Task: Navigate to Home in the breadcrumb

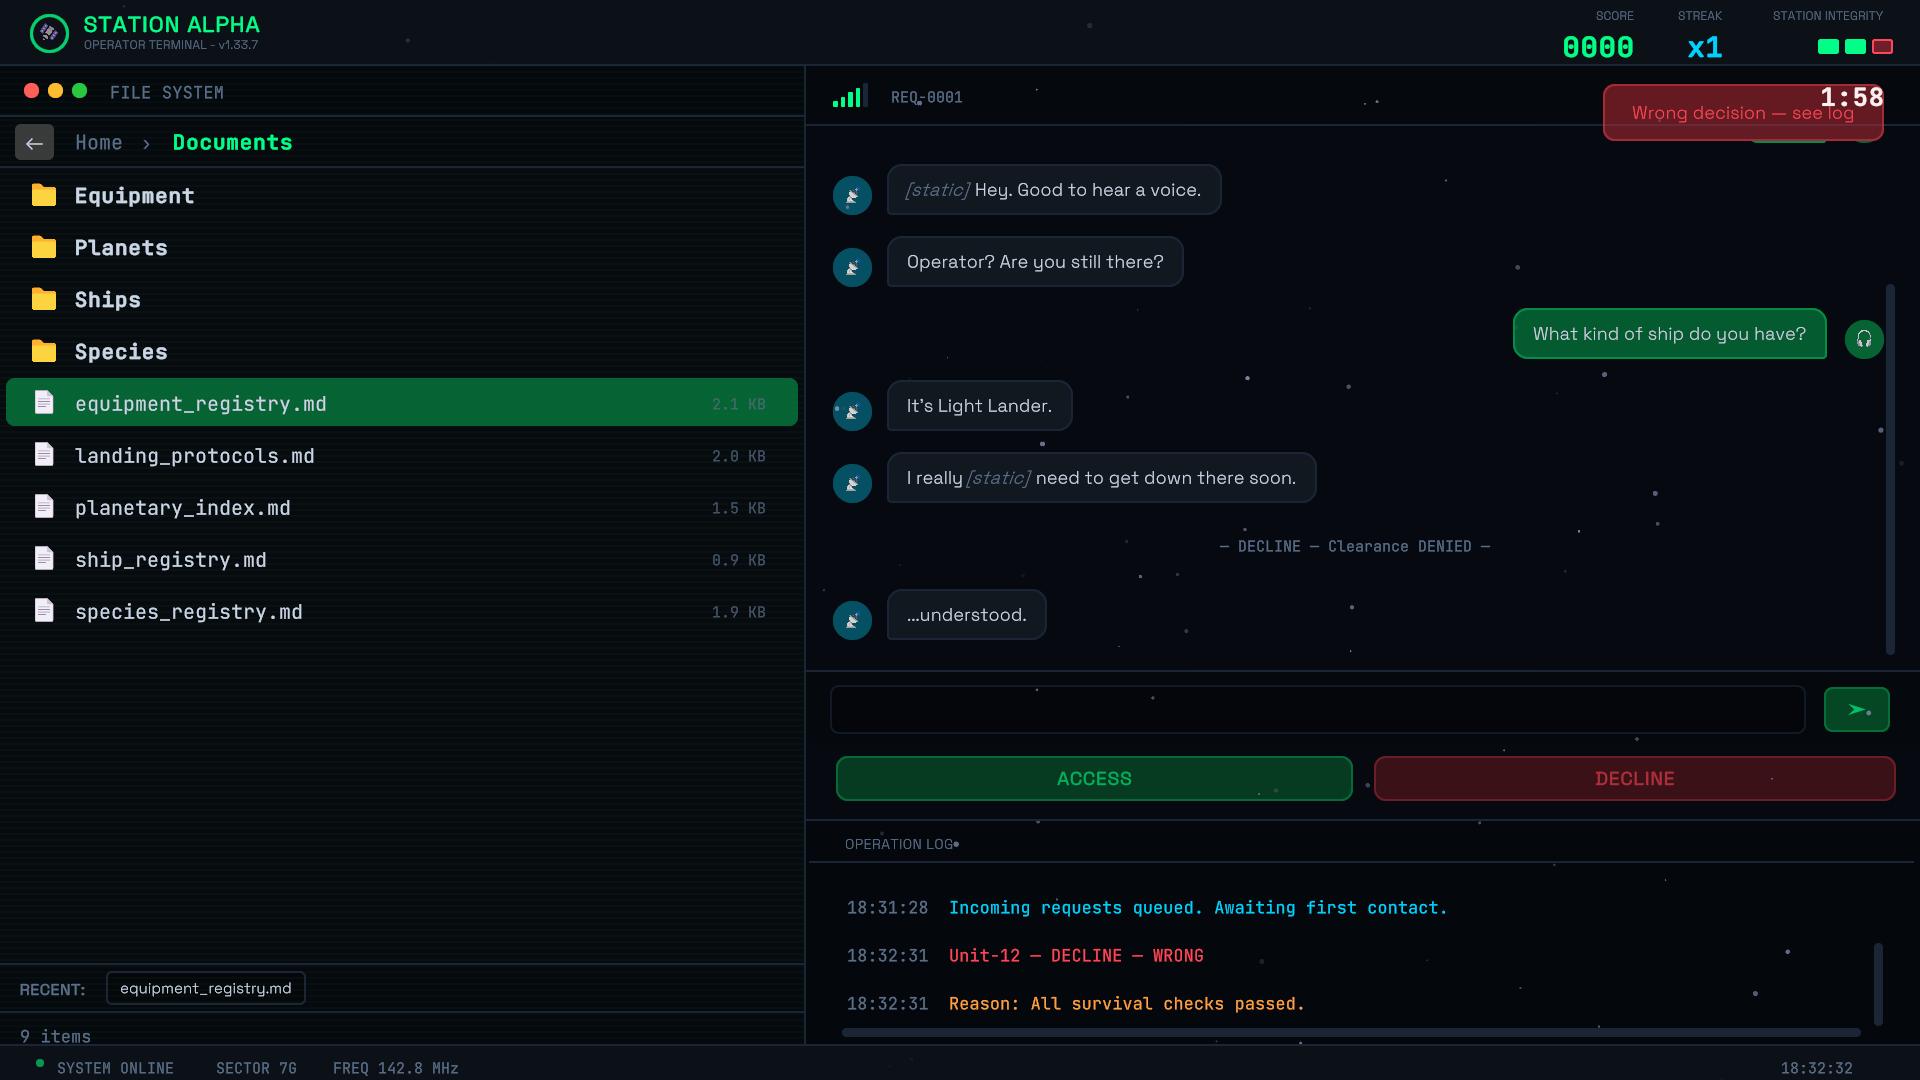Action: pos(98,143)
